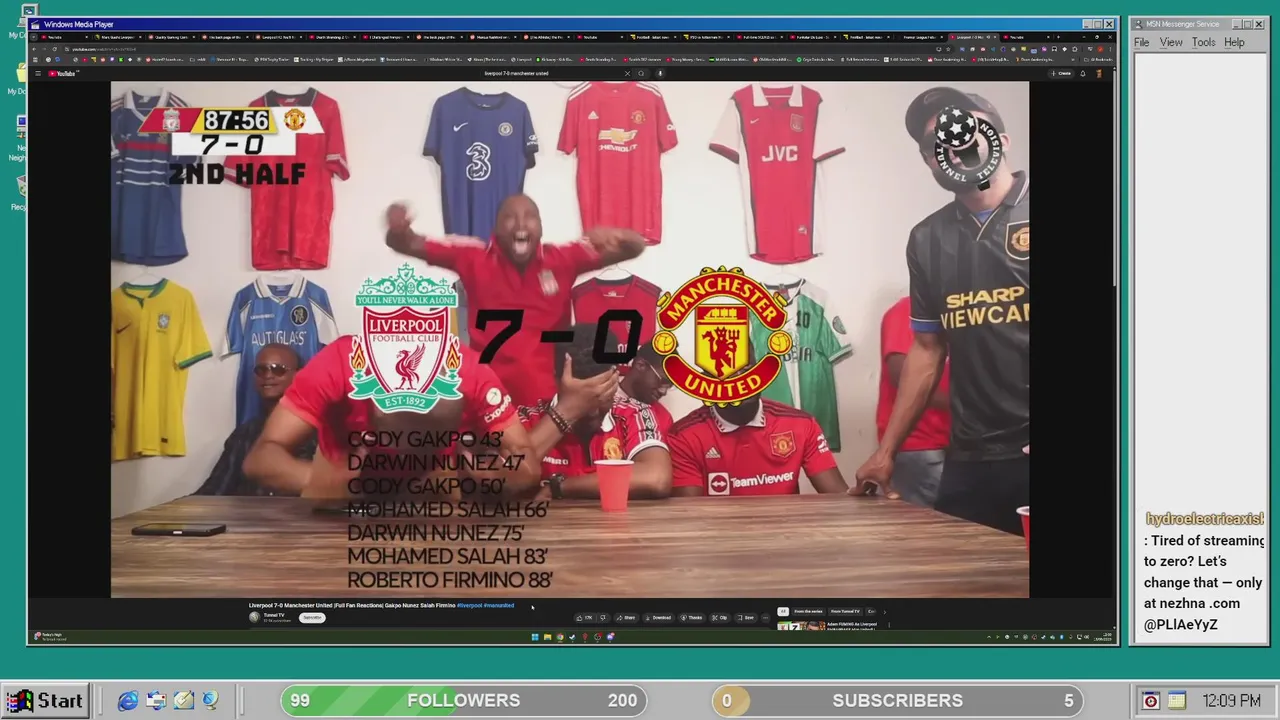Click the Share button under video

pos(626,618)
